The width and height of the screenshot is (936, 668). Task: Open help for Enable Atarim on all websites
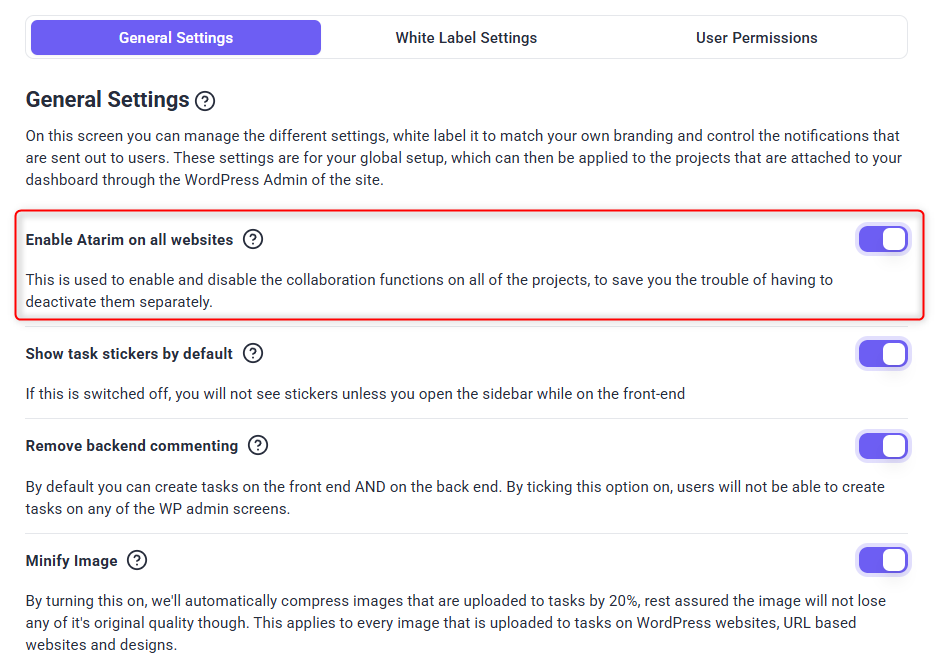click(253, 240)
